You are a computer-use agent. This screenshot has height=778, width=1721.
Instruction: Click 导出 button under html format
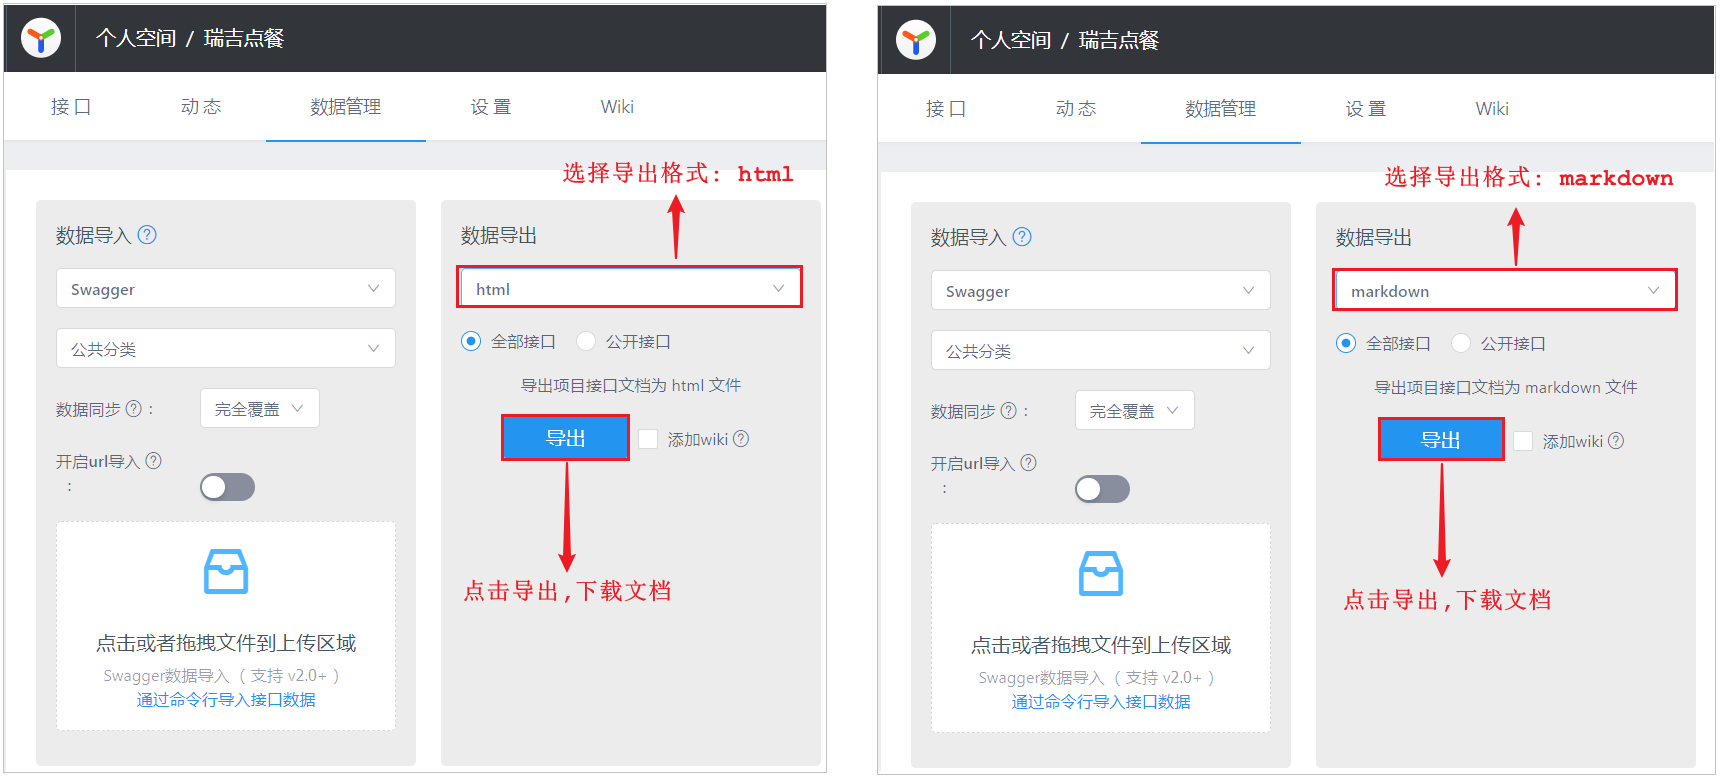[x=565, y=438]
